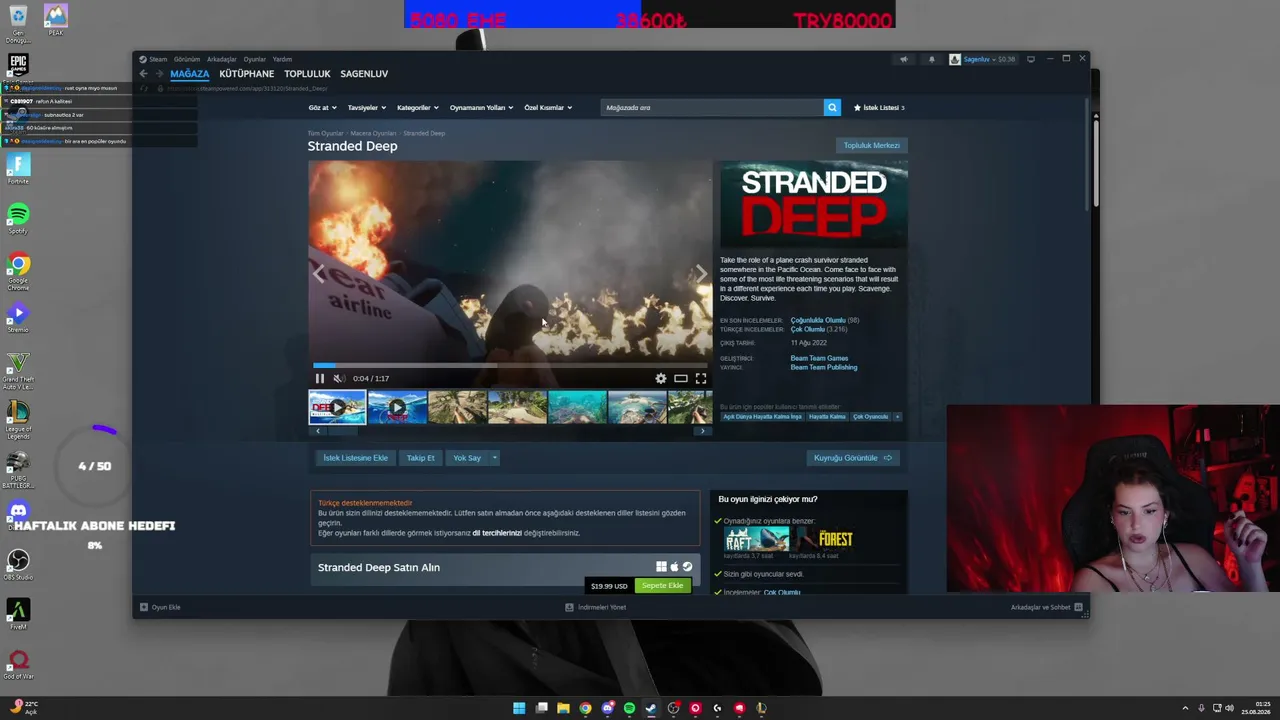Image resolution: width=1280 pixels, height=720 pixels.
Task: Open the Fortnite desktop shortcut
Action: click(x=18, y=169)
